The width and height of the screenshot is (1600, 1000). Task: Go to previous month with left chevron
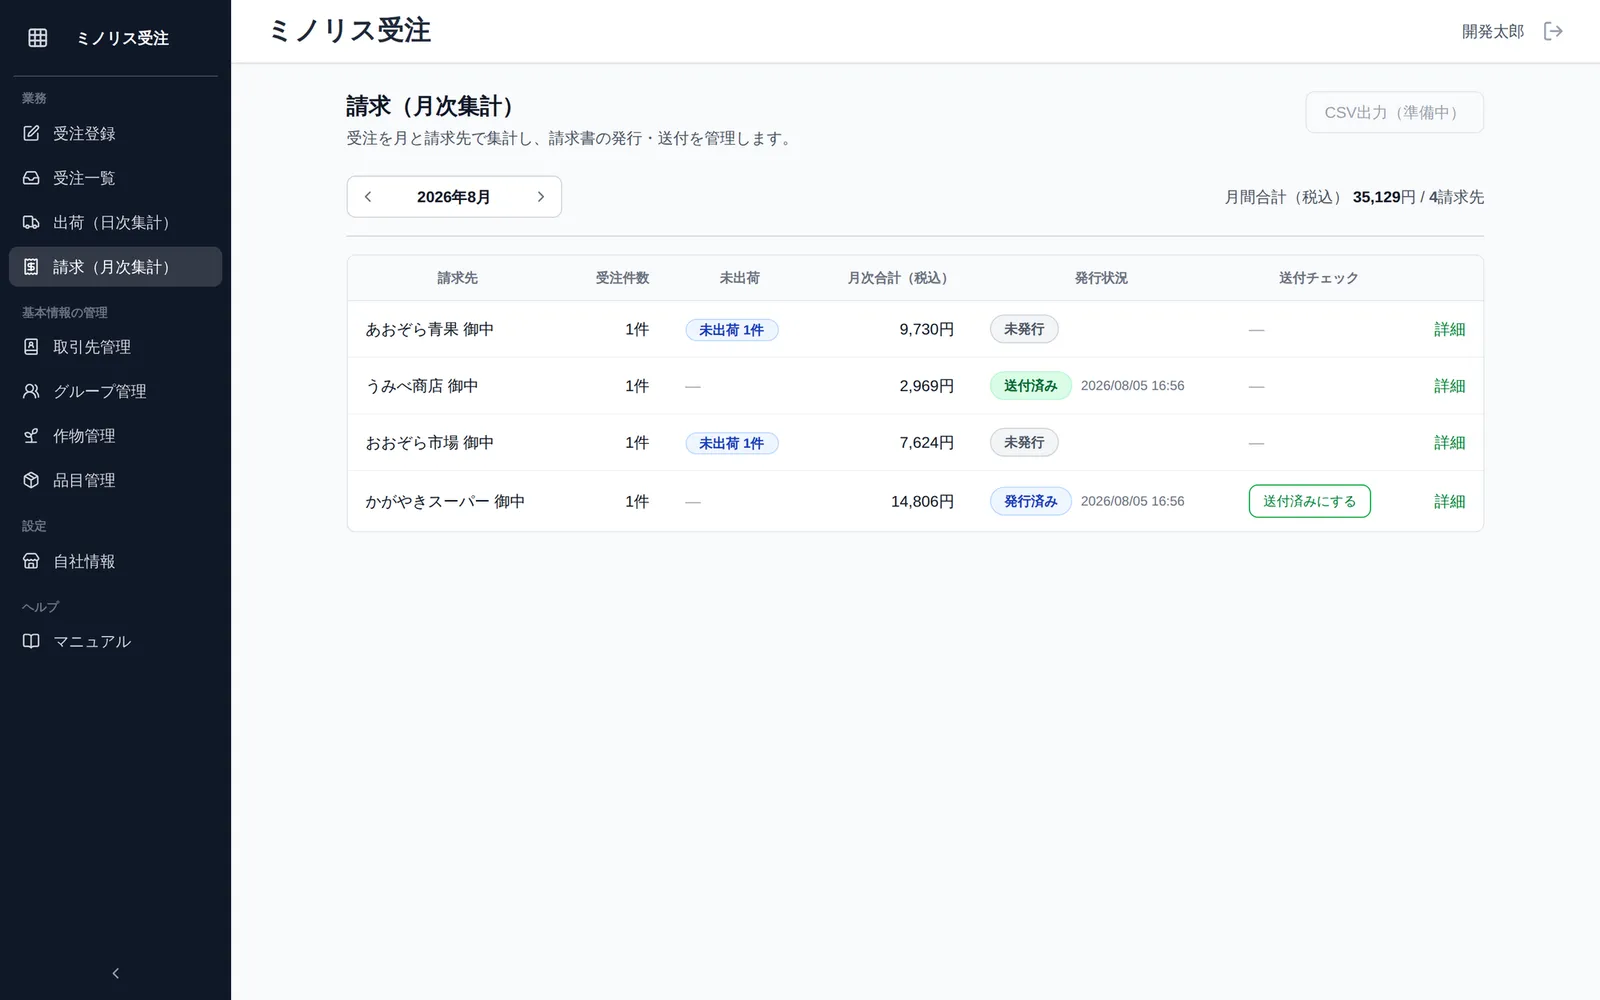[368, 197]
